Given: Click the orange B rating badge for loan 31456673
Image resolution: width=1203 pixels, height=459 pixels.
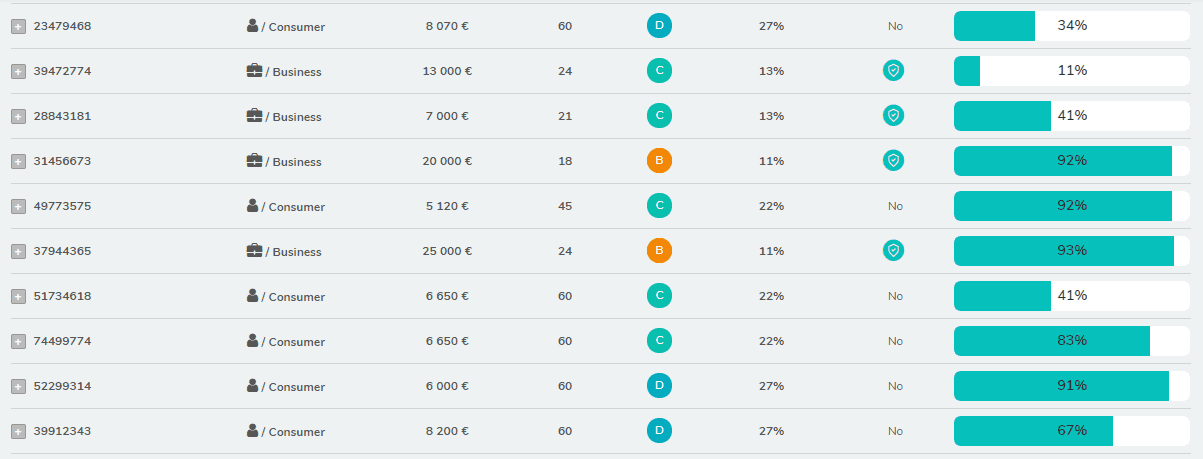Looking at the screenshot, I should click(659, 160).
